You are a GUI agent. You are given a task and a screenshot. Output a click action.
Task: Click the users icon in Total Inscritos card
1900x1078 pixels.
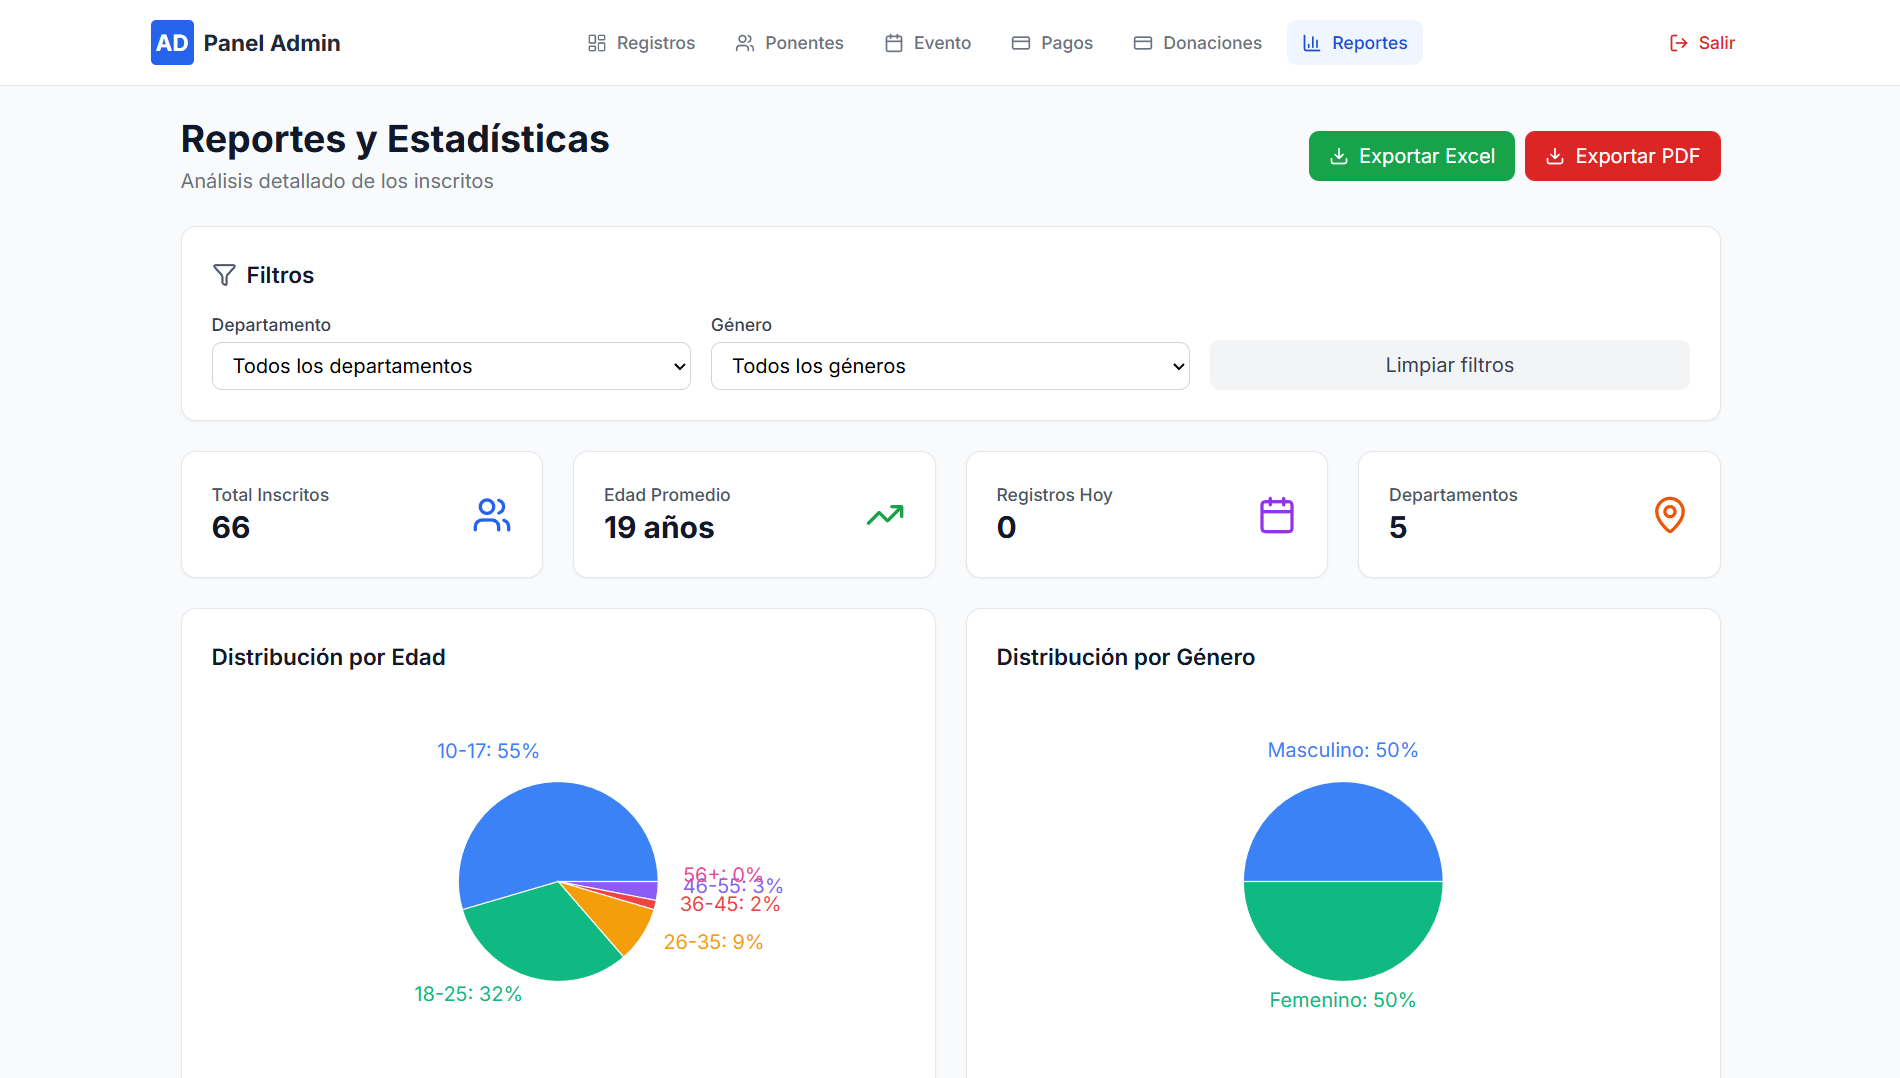click(x=491, y=515)
